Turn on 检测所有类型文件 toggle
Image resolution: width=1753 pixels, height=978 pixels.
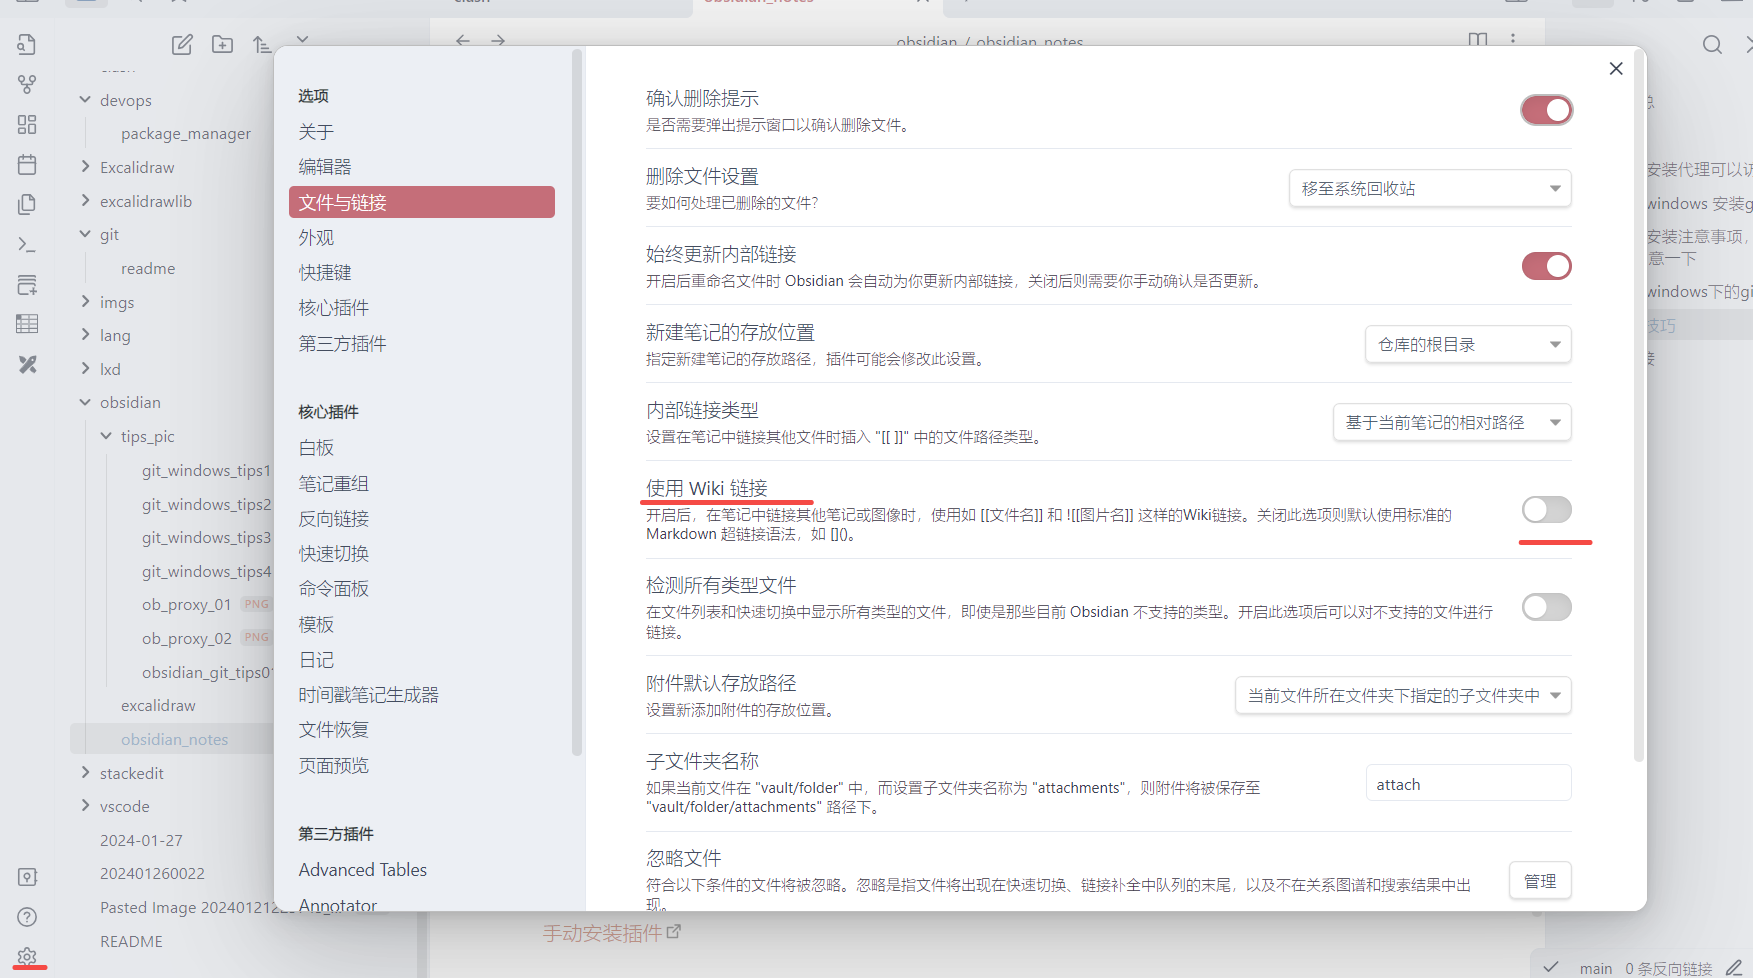[x=1546, y=607]
